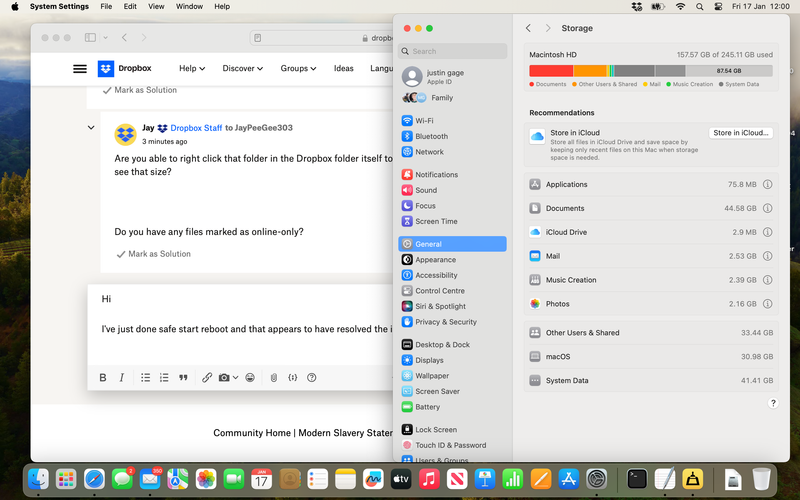Expand the insert photo dropdown arrow

tap(235, 378)
